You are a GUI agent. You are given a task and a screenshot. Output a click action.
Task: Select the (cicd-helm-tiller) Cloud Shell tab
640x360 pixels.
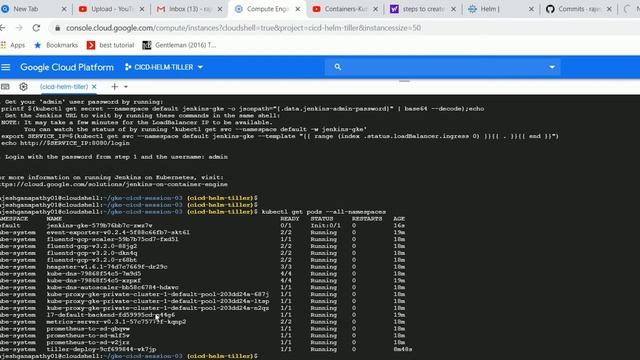[64, 87]
